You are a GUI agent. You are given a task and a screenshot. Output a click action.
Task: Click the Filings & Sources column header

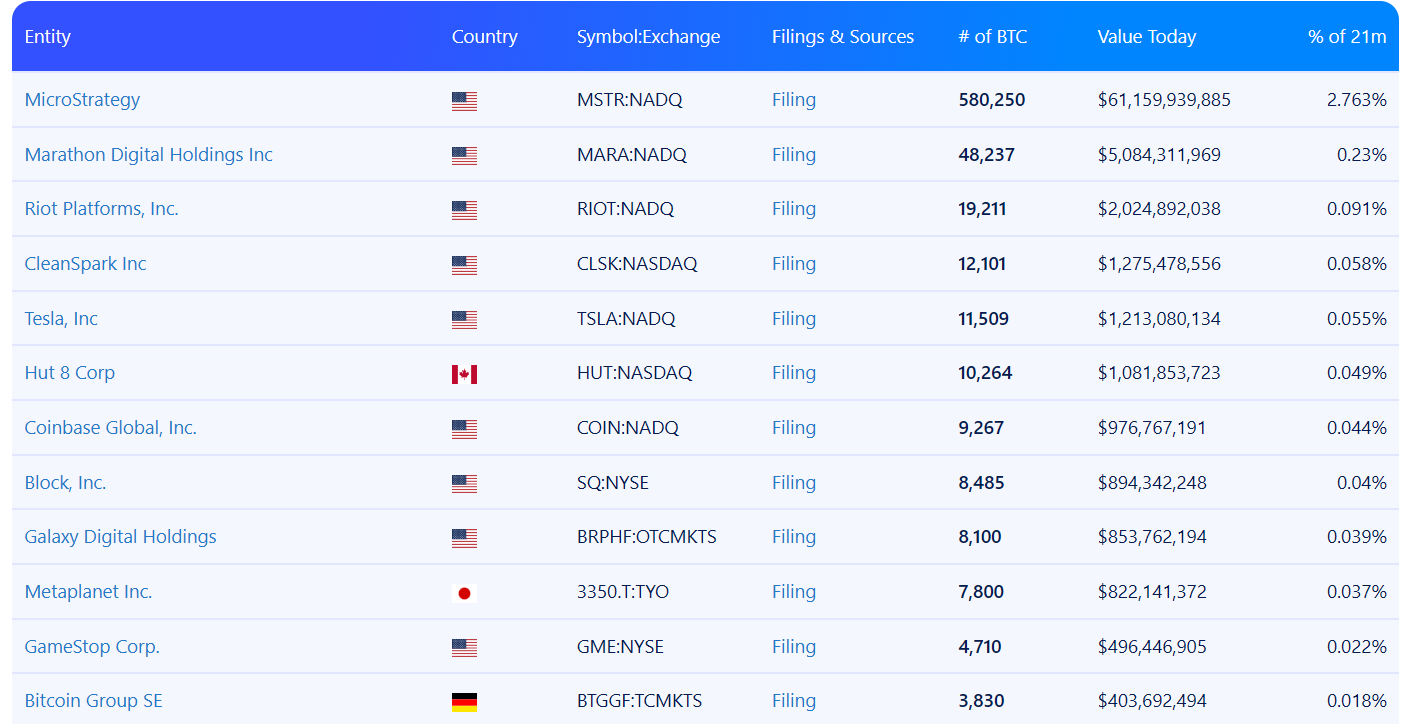pyautogui.click(x=843, y=37)
